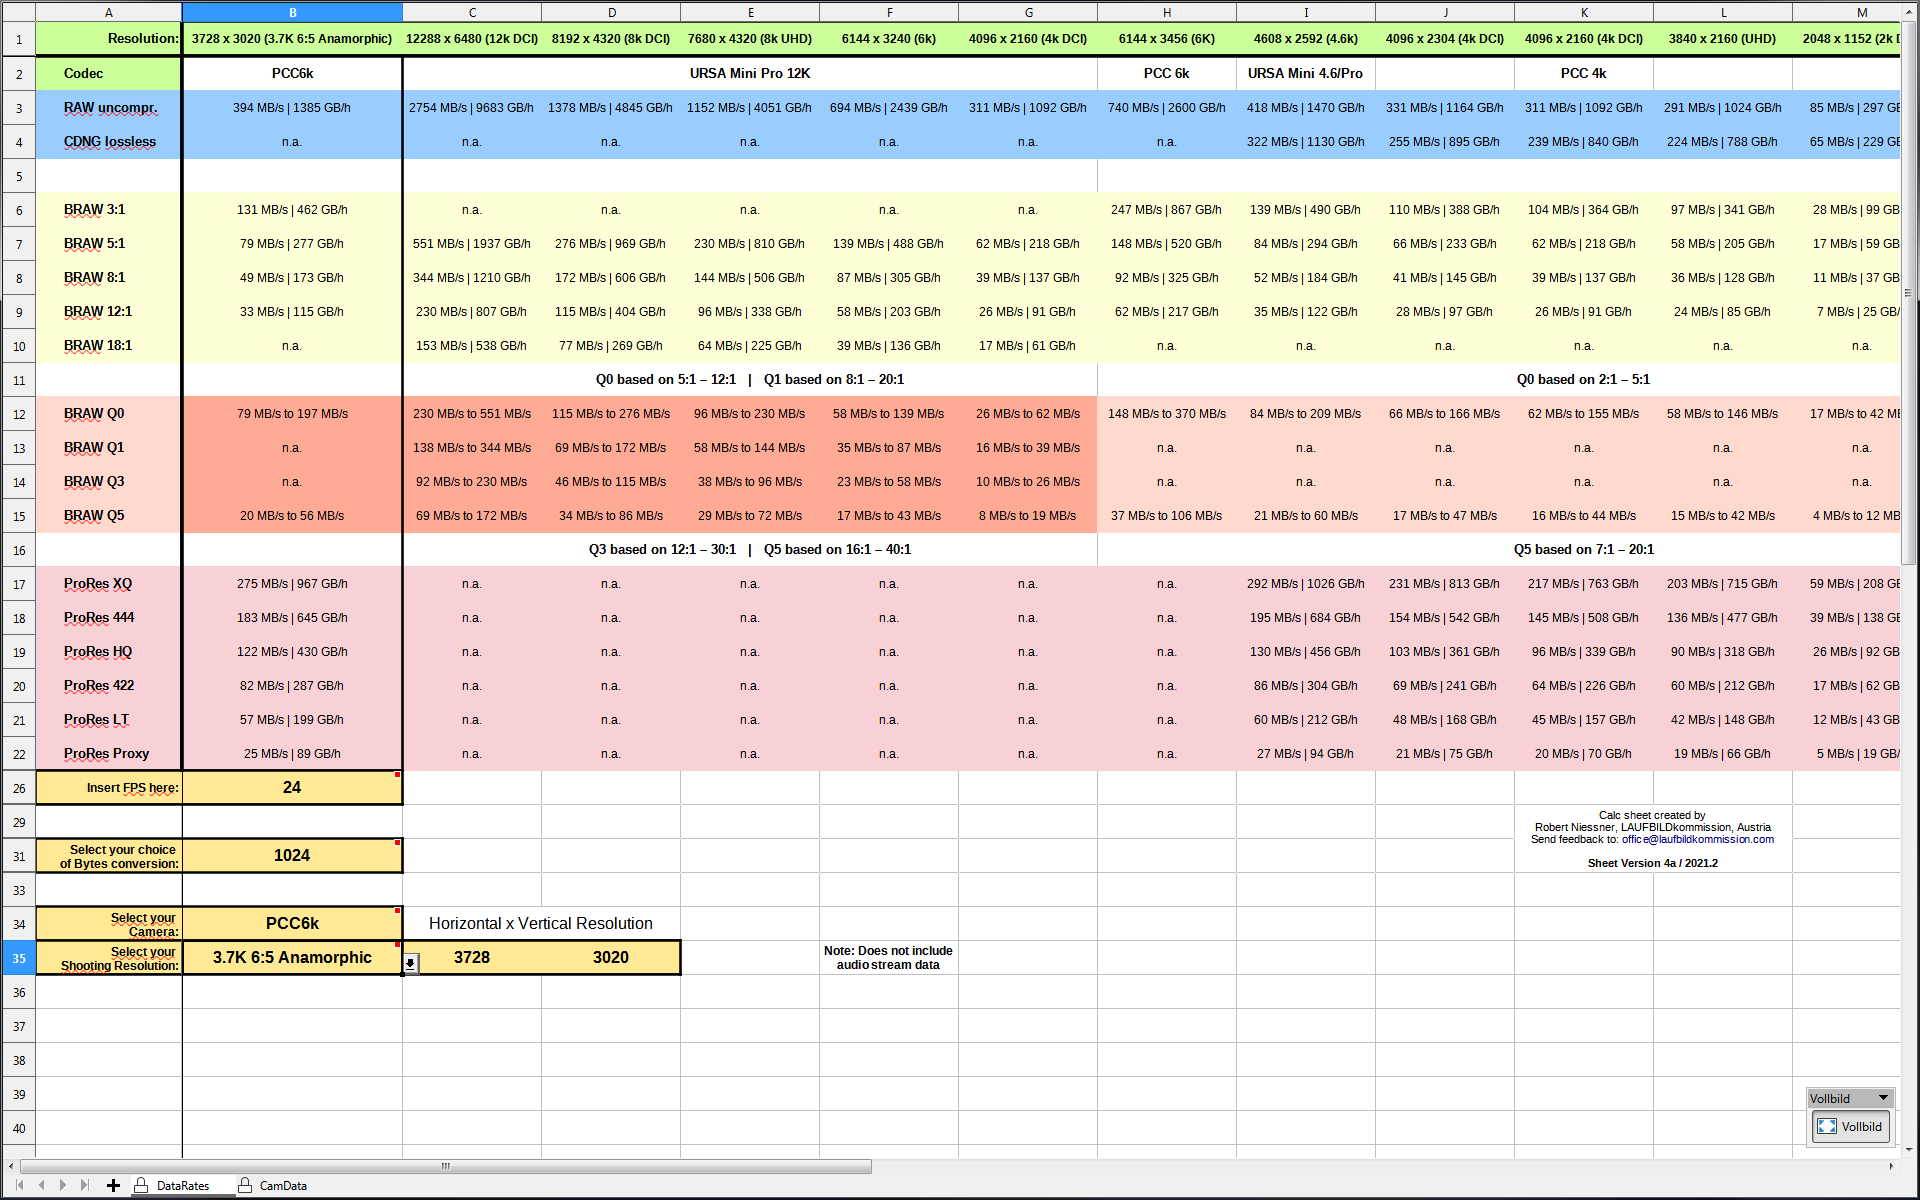This screenshot has height=1200, width=1920.
Task: Select the 'ProRes 444' row label
Action: tap(109, 618)
